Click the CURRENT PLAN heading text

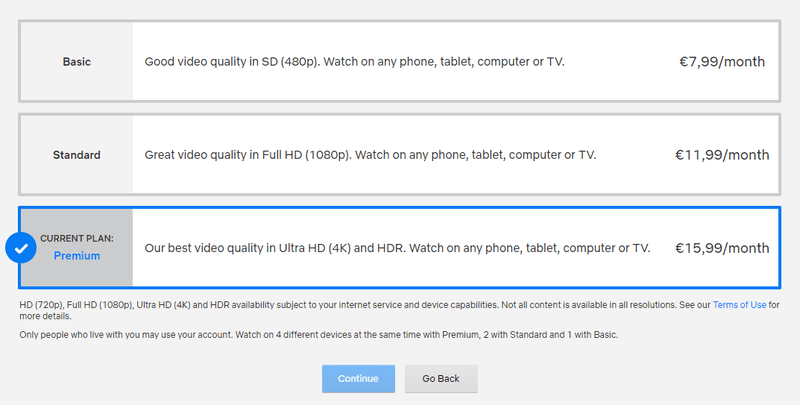tap(77, 239)
